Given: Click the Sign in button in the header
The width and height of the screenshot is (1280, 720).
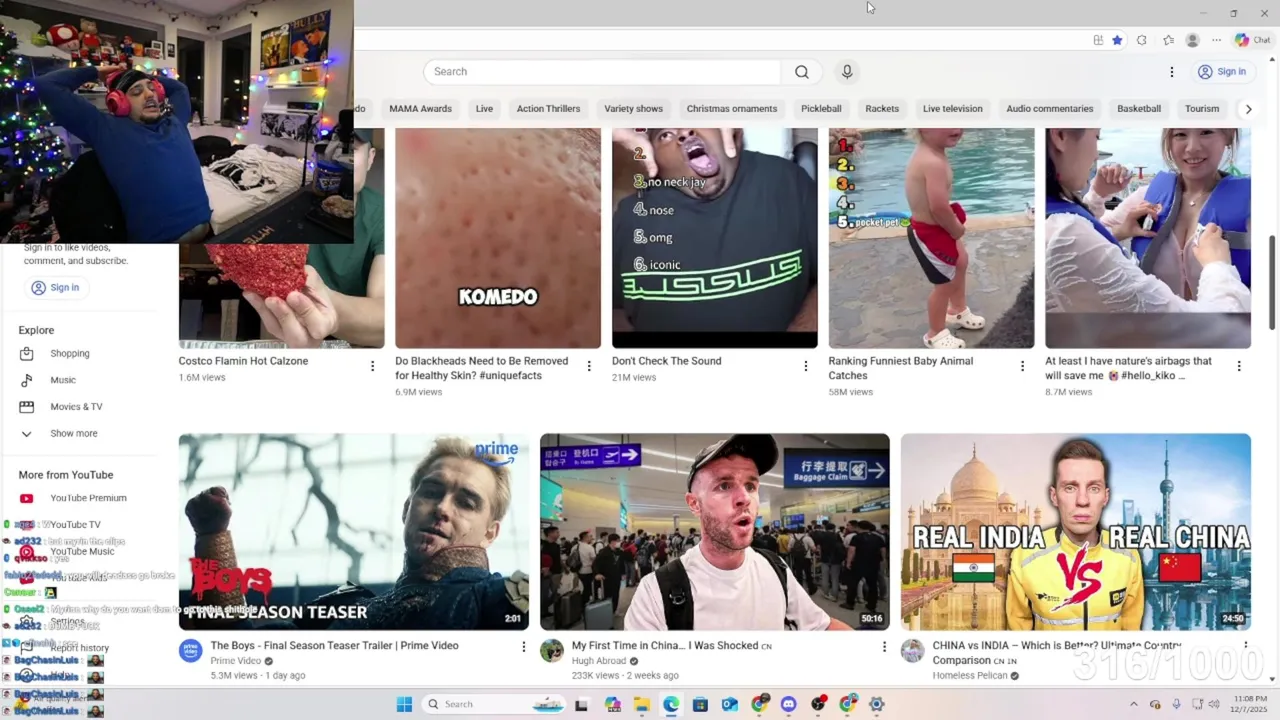Looking at the screenshot, I should pyautogui.click(x=1221, y=72).
